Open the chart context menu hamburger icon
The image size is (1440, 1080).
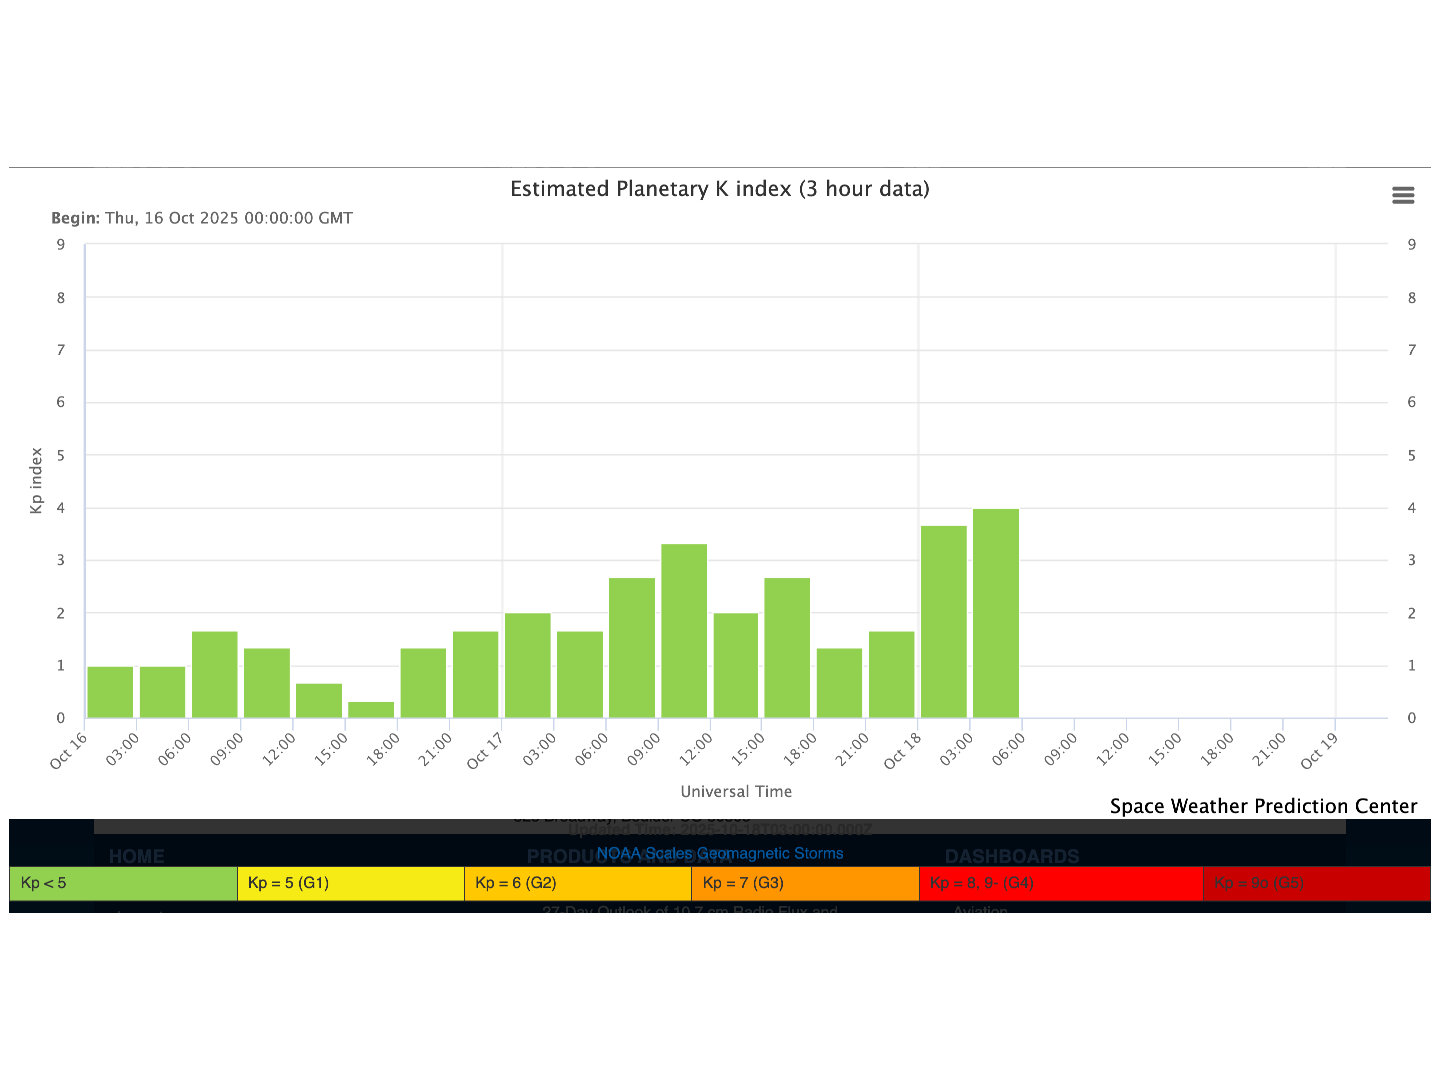(1403, 195)
